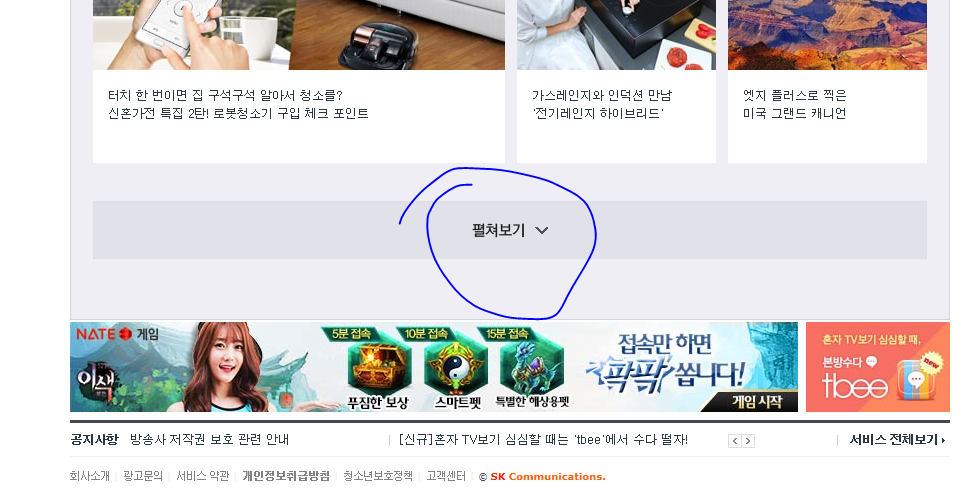Open 개인정보취급방침 footer link
The width and height of the screenshot is (980, 500).
point(286,476)
